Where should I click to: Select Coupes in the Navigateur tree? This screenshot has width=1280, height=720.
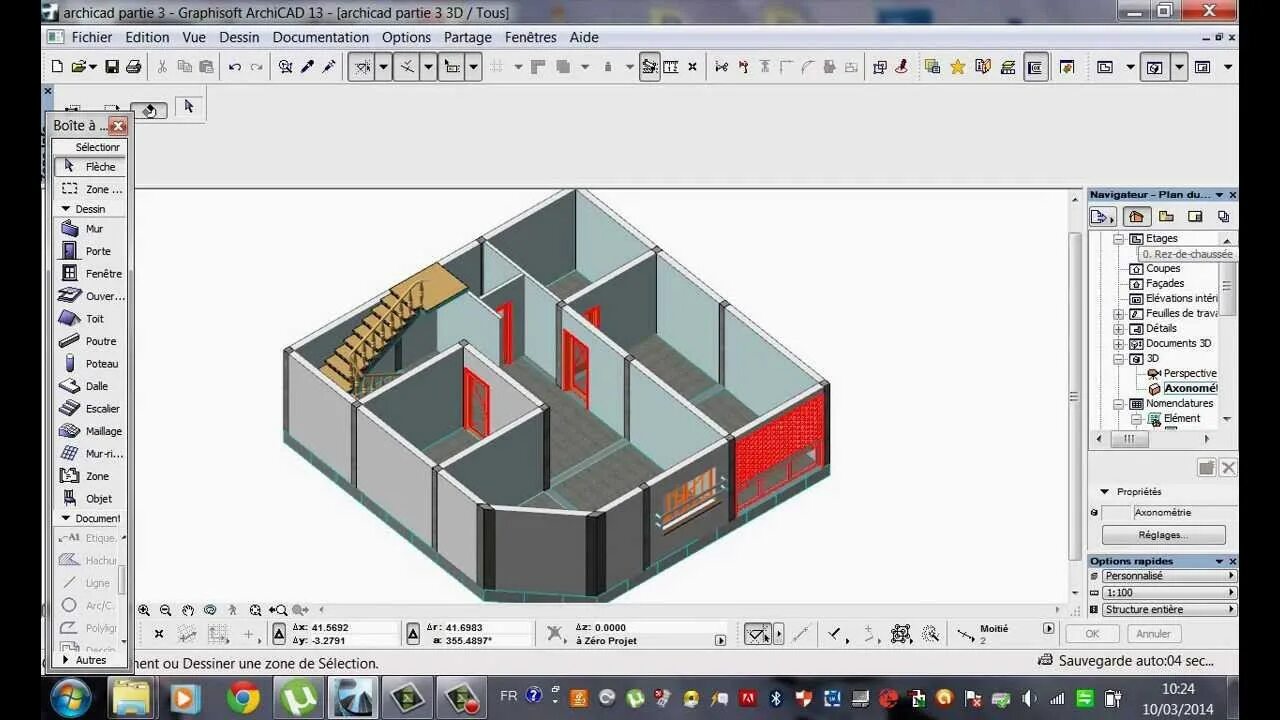[x=1163, y=269]
